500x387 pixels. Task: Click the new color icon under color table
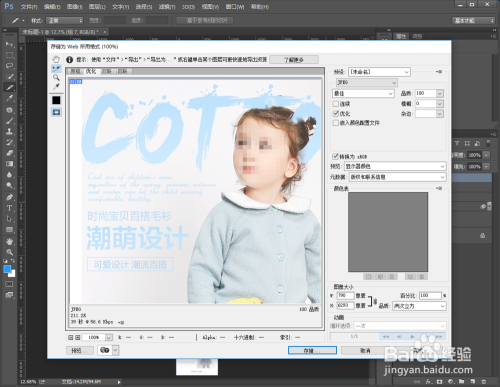pyautogui.click(x=411, y=277)
